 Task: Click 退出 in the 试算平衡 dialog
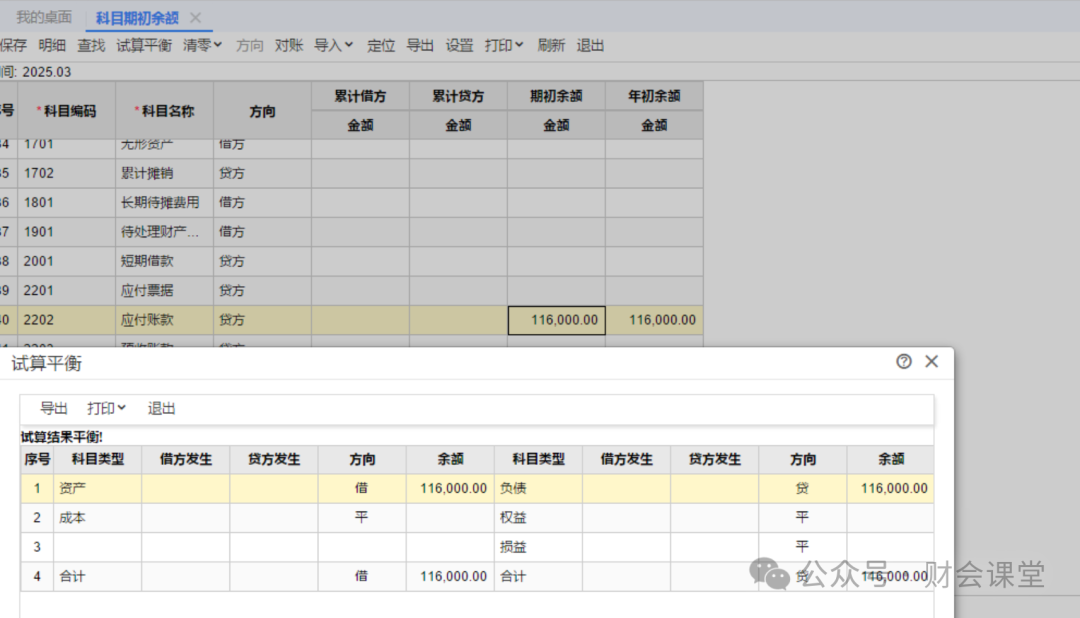point(162,408)
